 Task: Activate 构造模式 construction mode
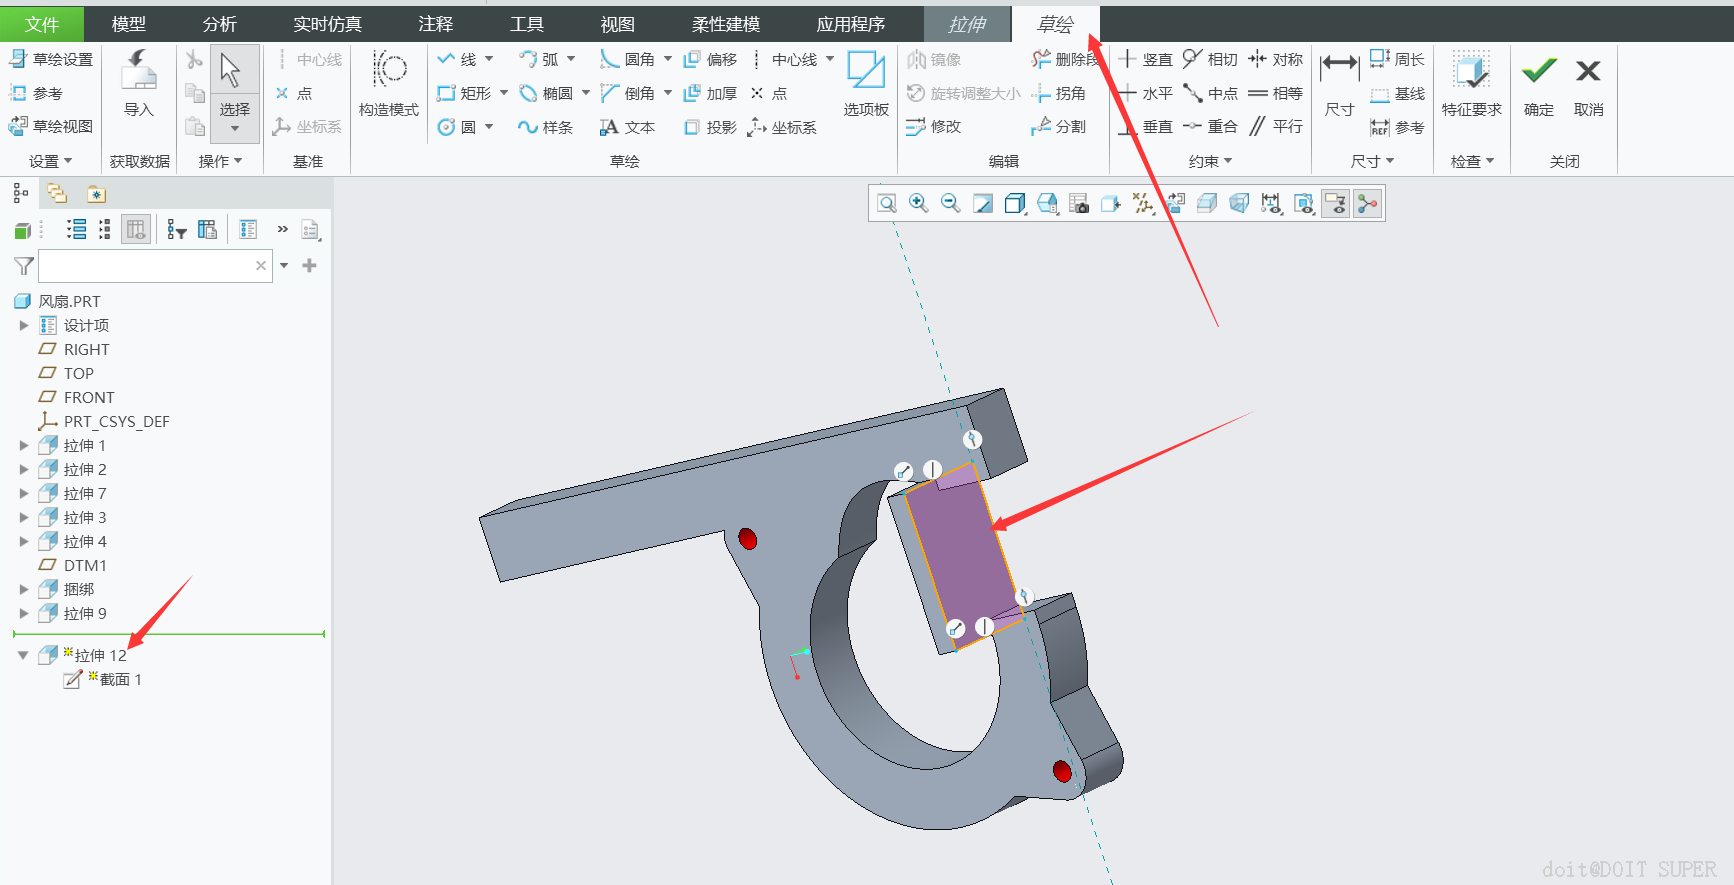(389, 84)
